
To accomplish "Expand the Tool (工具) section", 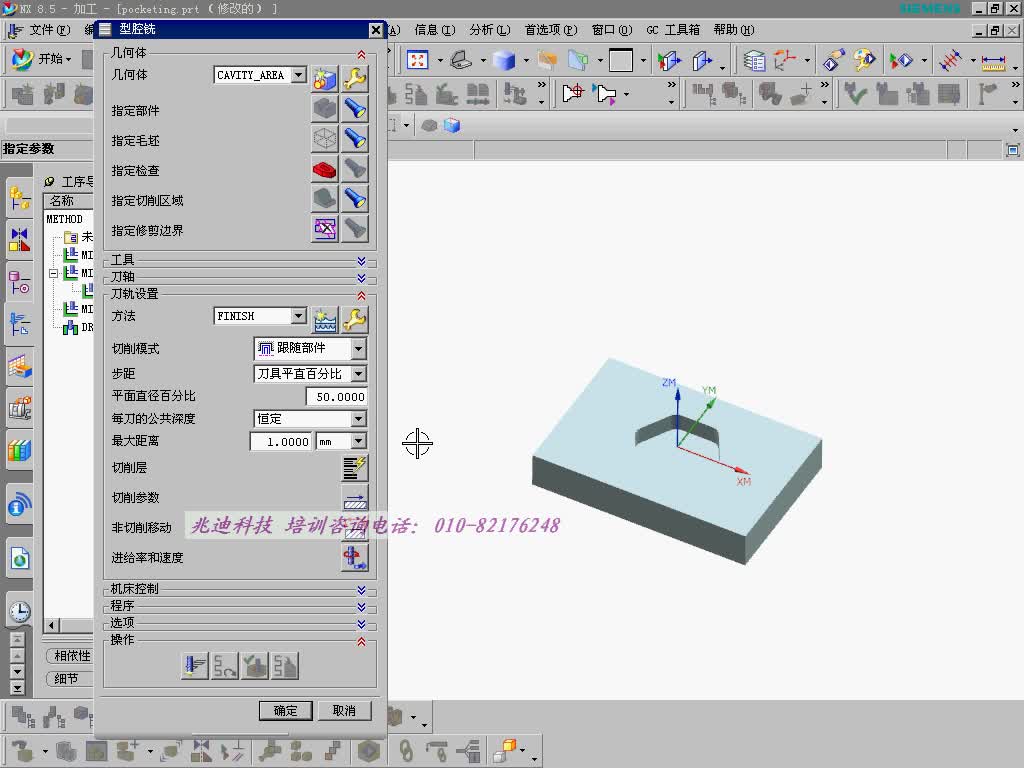I will (361, 261).
